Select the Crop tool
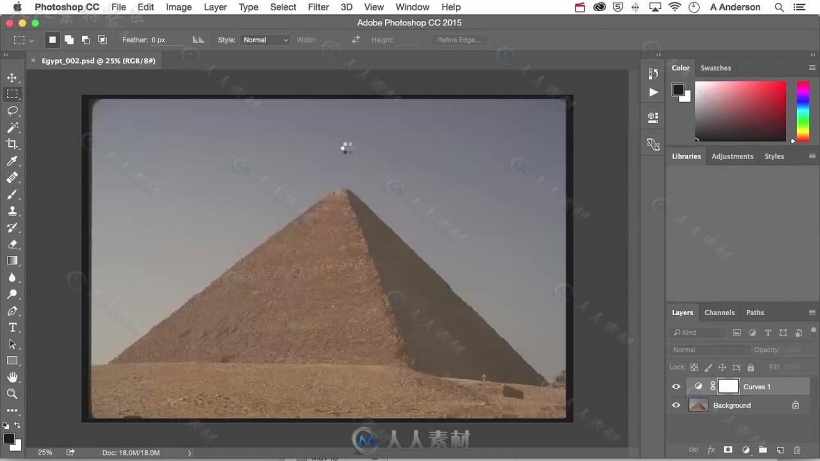Image resolution: width=820 pixels, height=461 pixels. [x=12, y=144]
